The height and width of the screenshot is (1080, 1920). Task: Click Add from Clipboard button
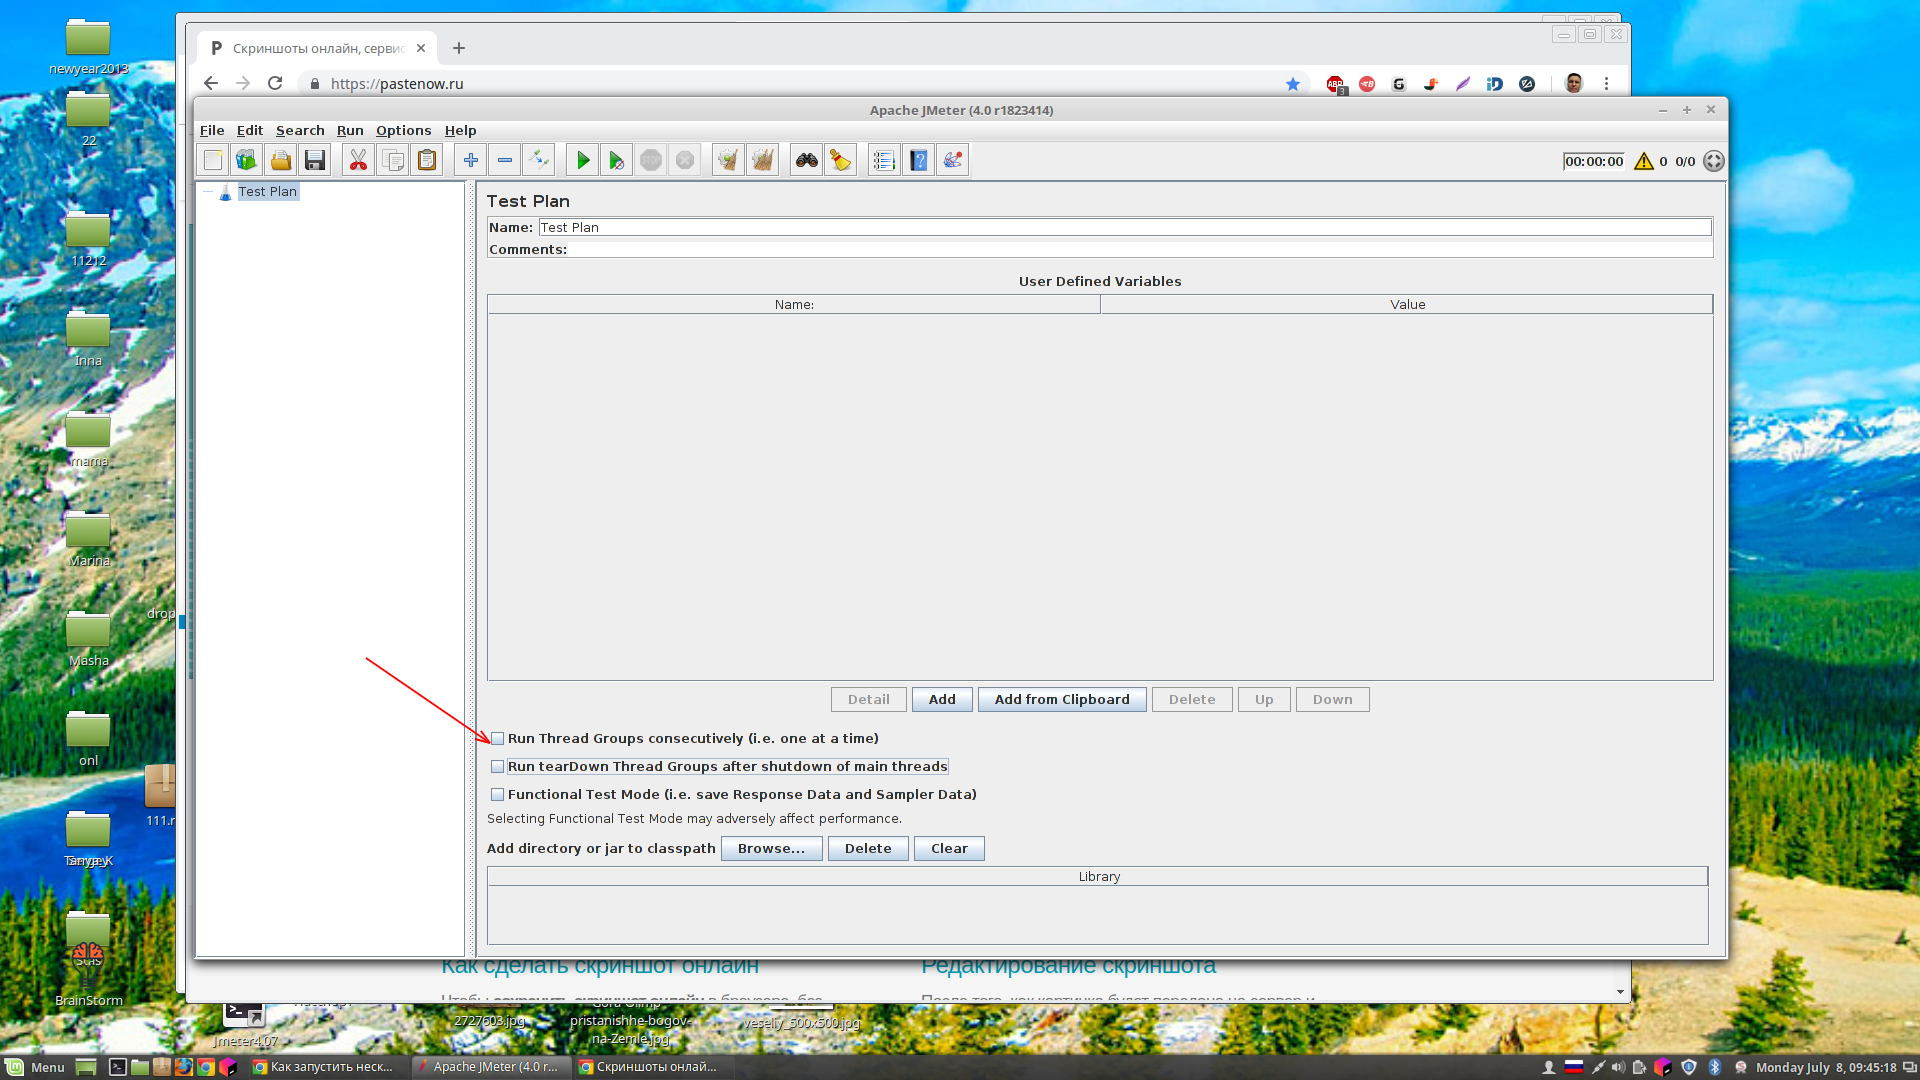1062,700
